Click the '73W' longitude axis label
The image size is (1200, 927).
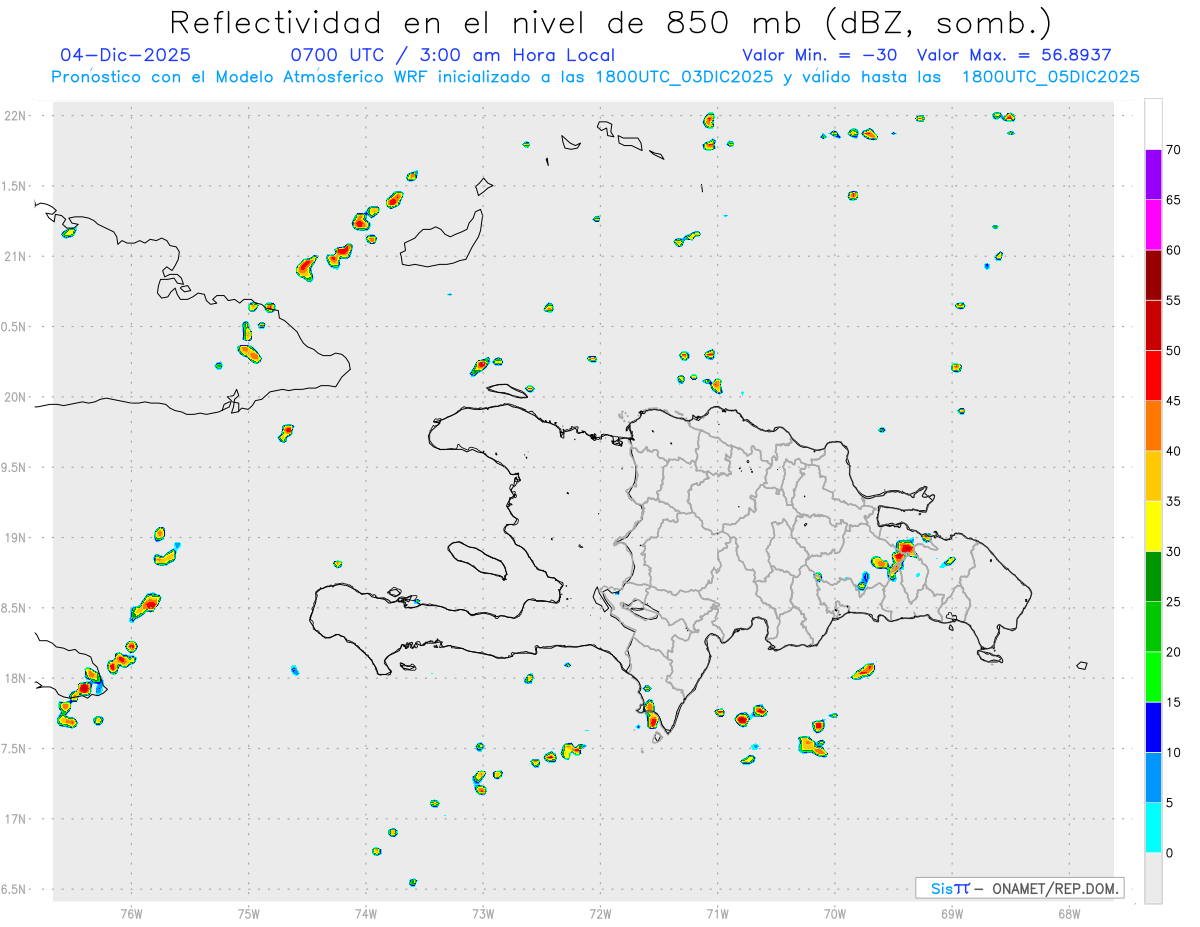tap(483, 913)
